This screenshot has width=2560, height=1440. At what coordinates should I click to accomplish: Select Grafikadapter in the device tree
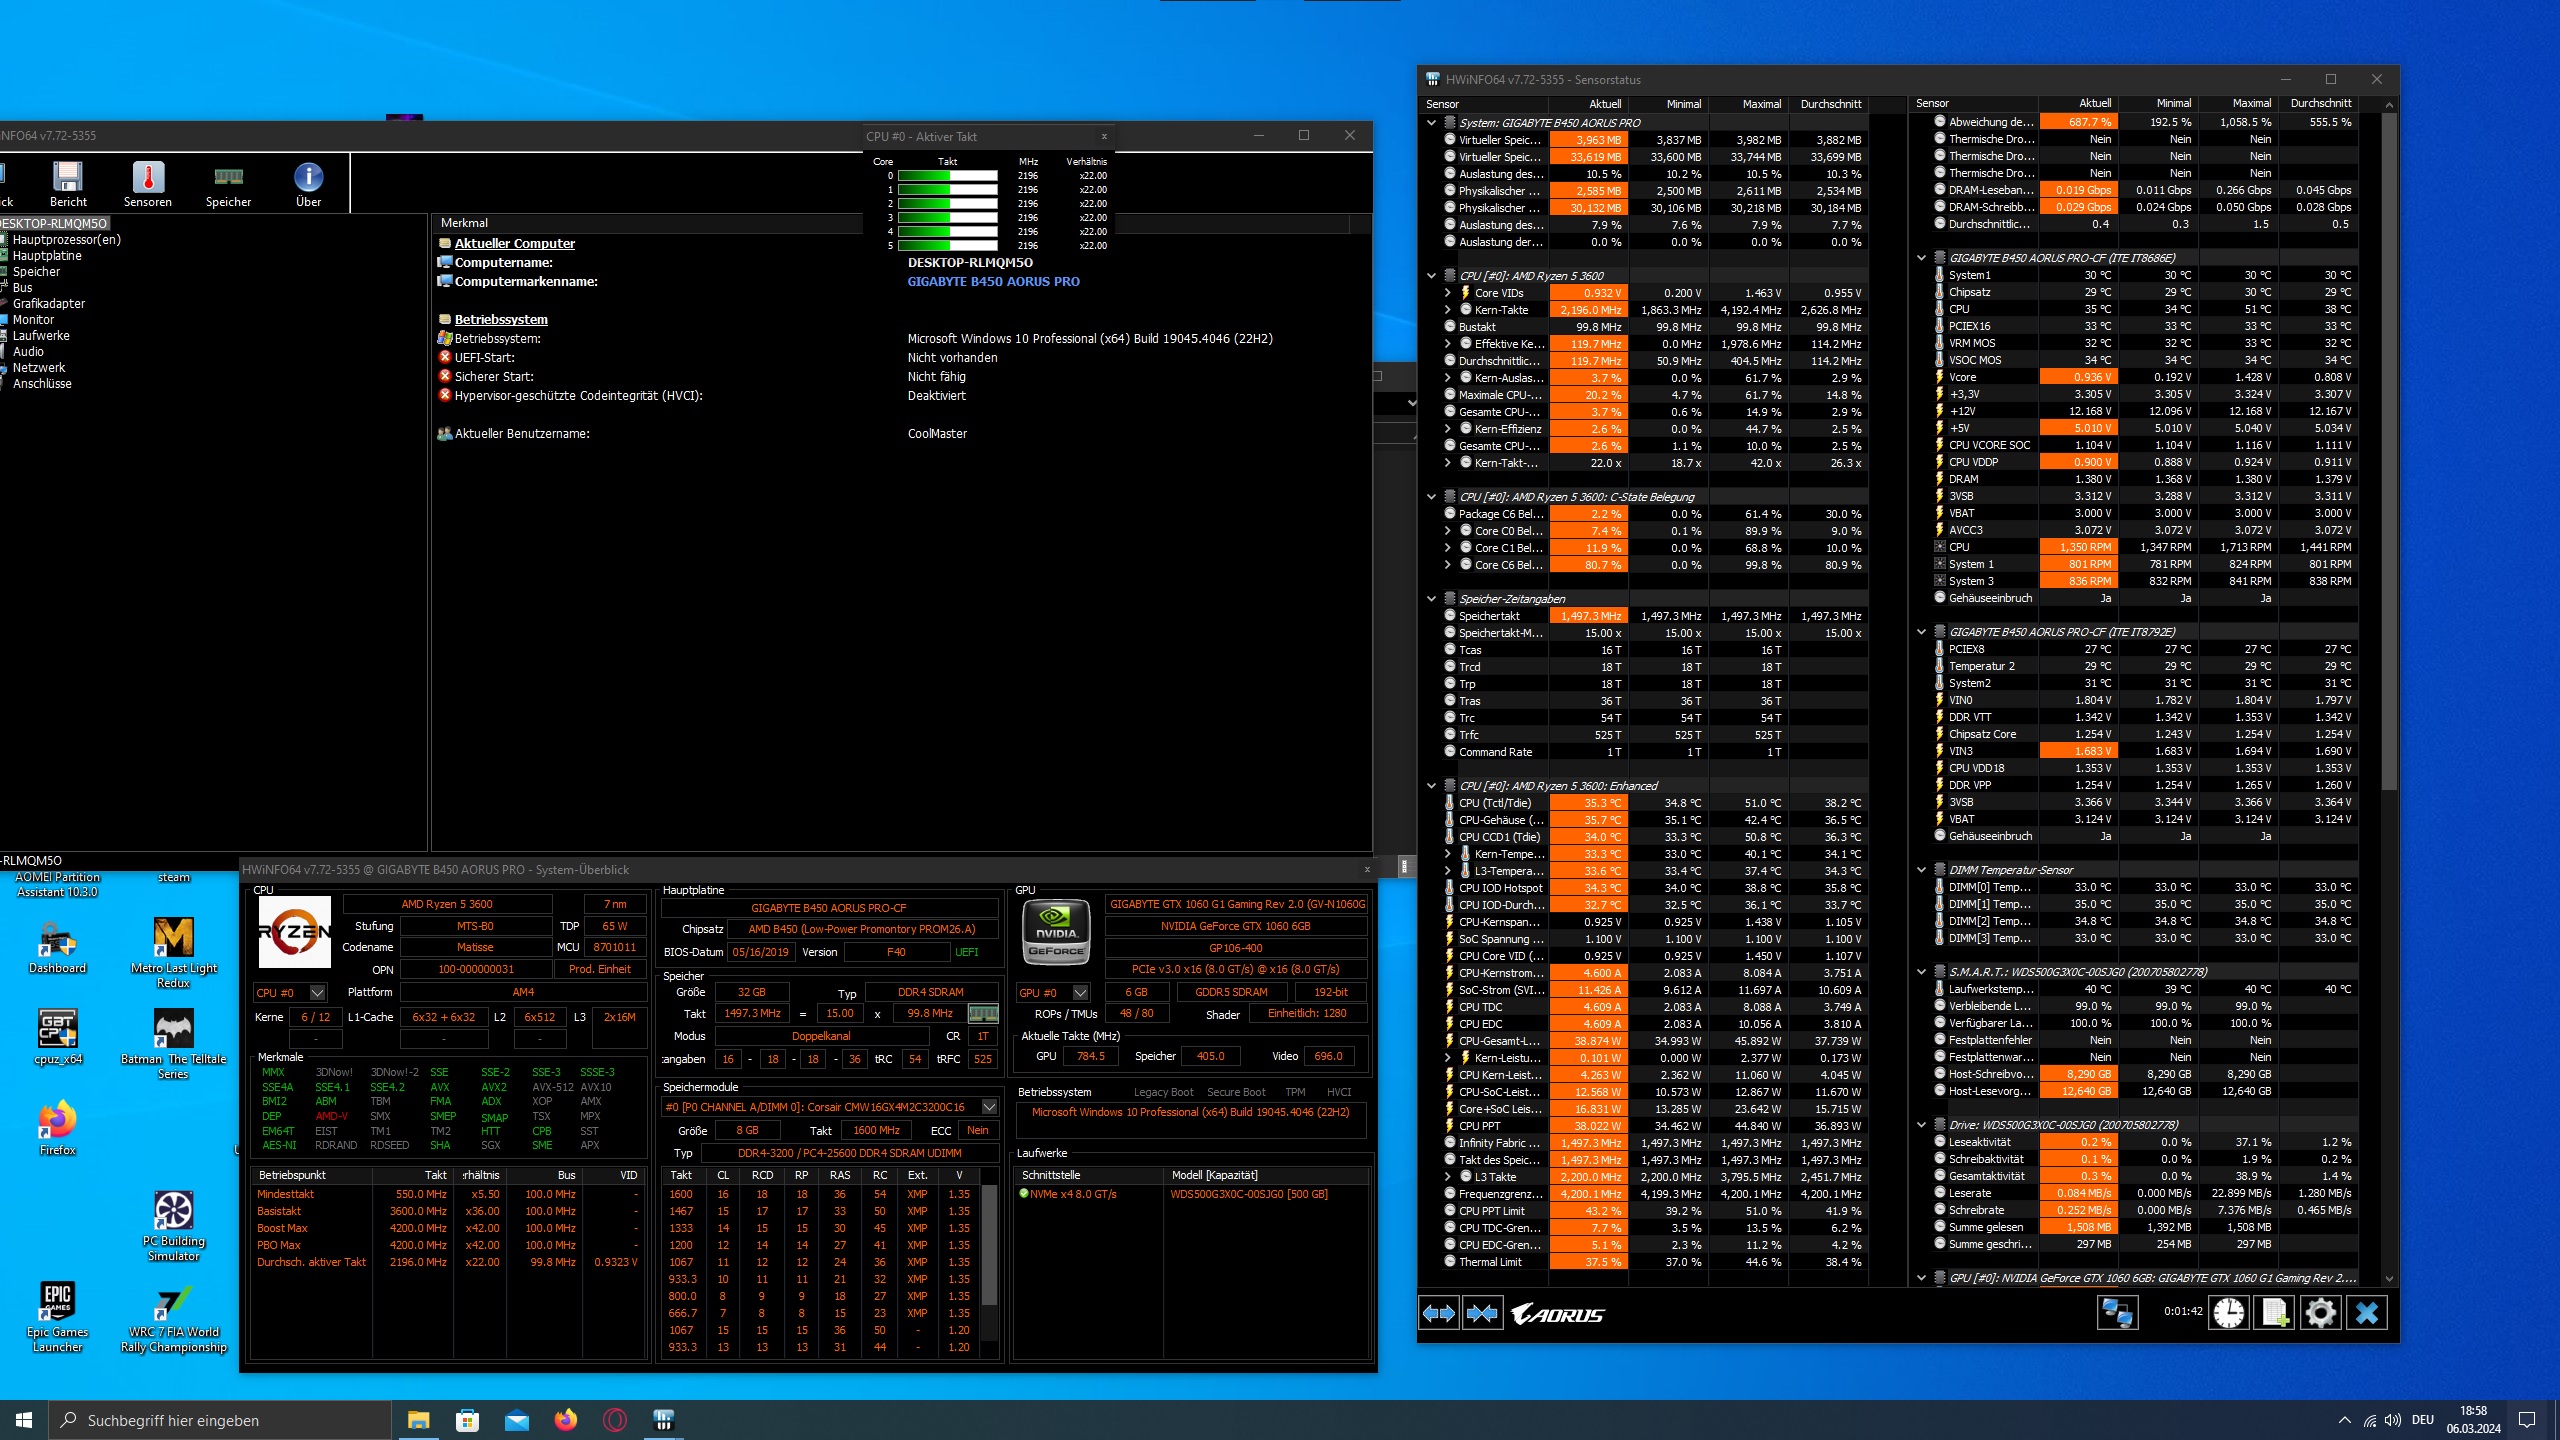[49, 304]
